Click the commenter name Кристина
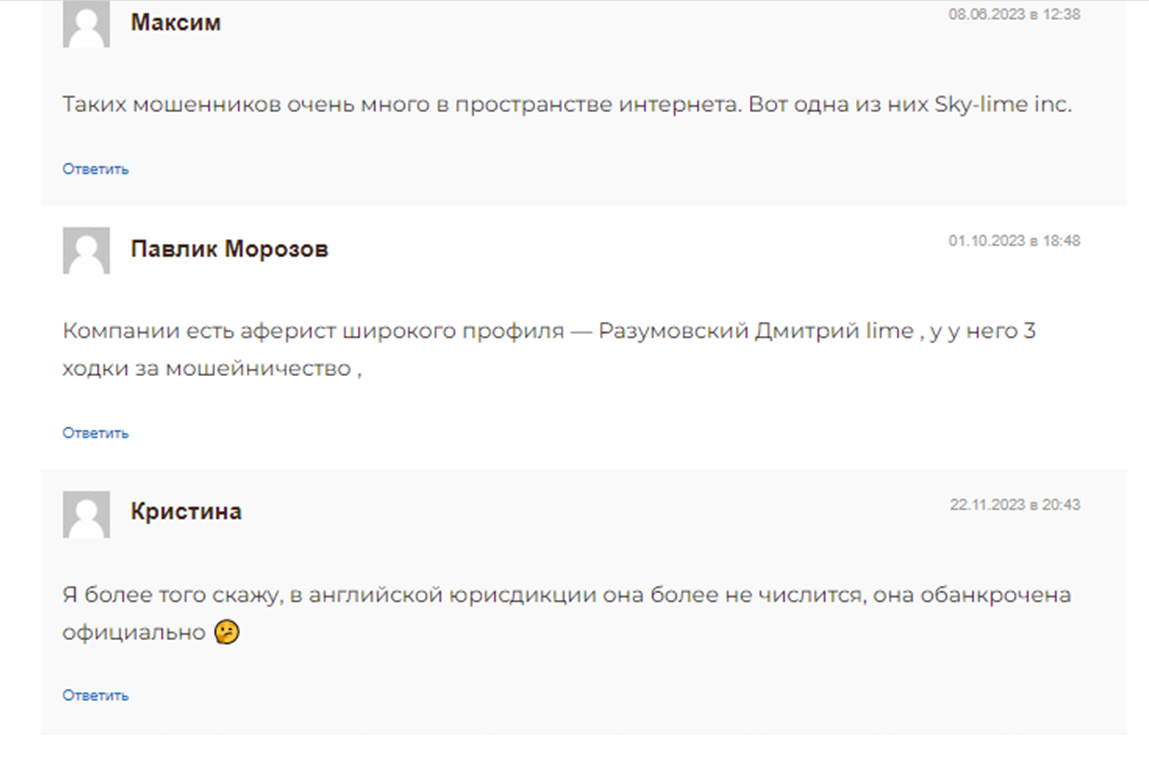This screenshot has height=763, width=1149. (x=186, y=511)
